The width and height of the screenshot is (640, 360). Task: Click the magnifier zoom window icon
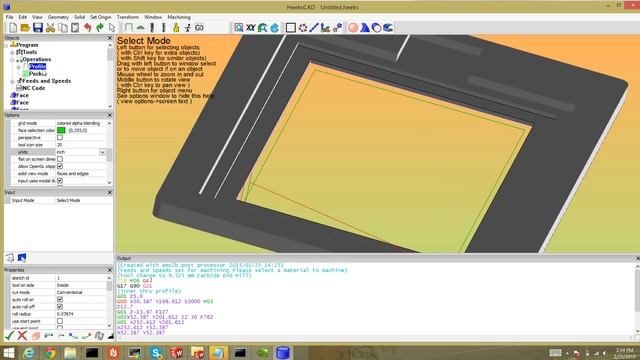click(238, 27)
